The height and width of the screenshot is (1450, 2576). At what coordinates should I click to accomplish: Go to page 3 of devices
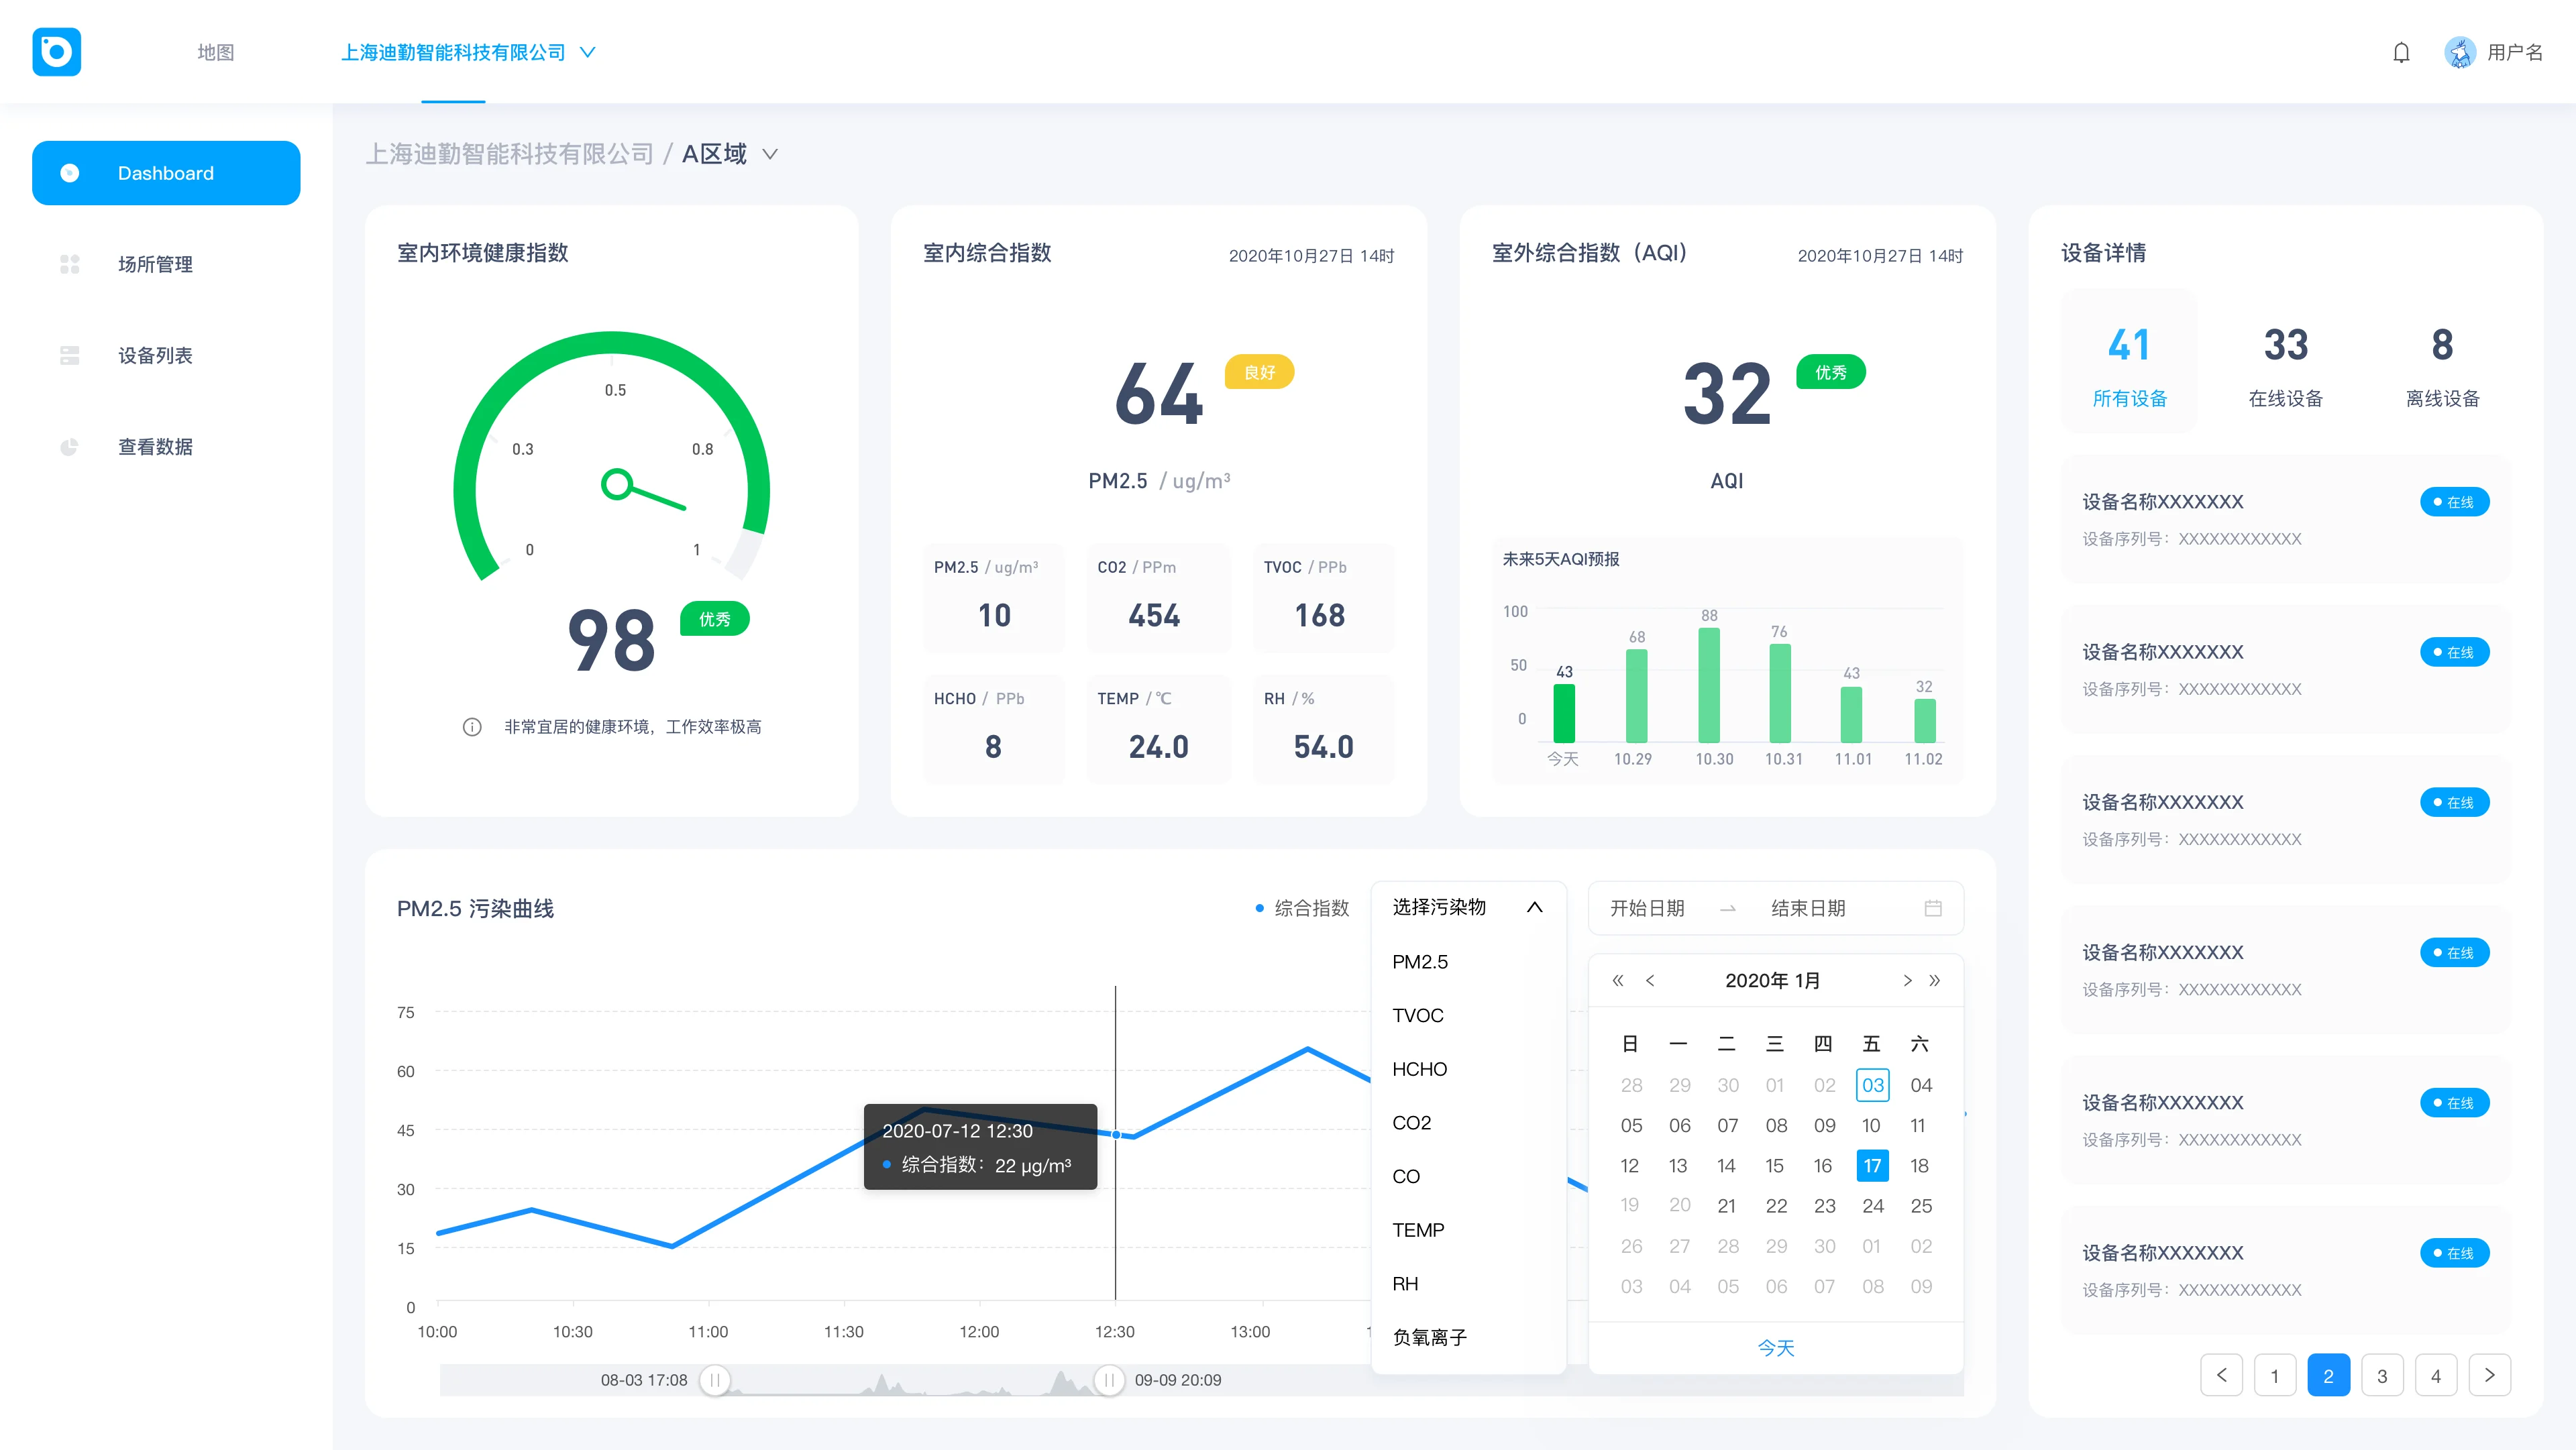coord(2382,1375)
